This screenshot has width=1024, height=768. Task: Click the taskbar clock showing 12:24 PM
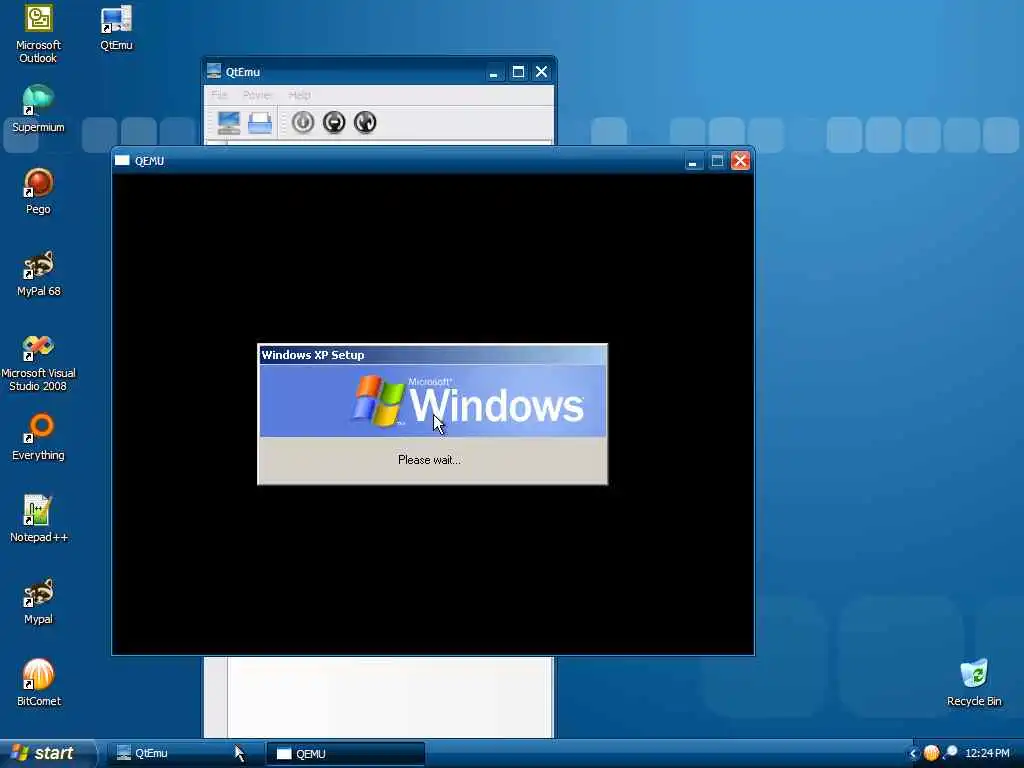tap(987, 754)
